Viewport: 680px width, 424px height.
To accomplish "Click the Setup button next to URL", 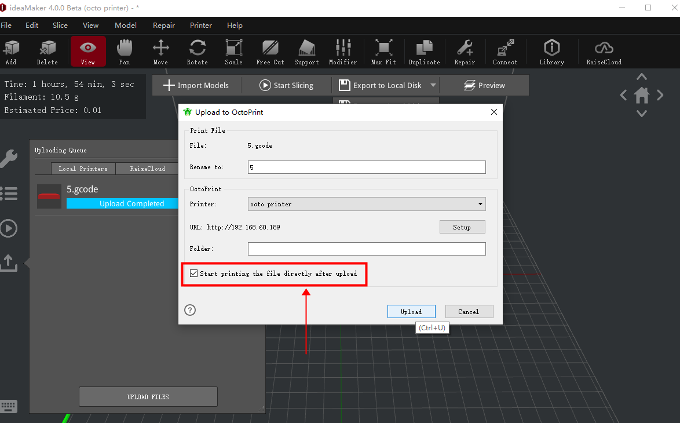I will coord(462,227).
